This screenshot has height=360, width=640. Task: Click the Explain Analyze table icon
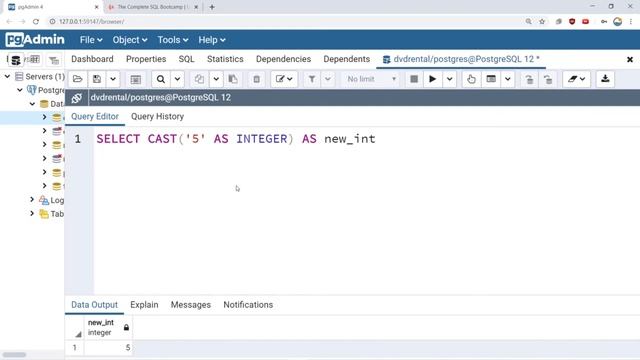pos(491,79)
